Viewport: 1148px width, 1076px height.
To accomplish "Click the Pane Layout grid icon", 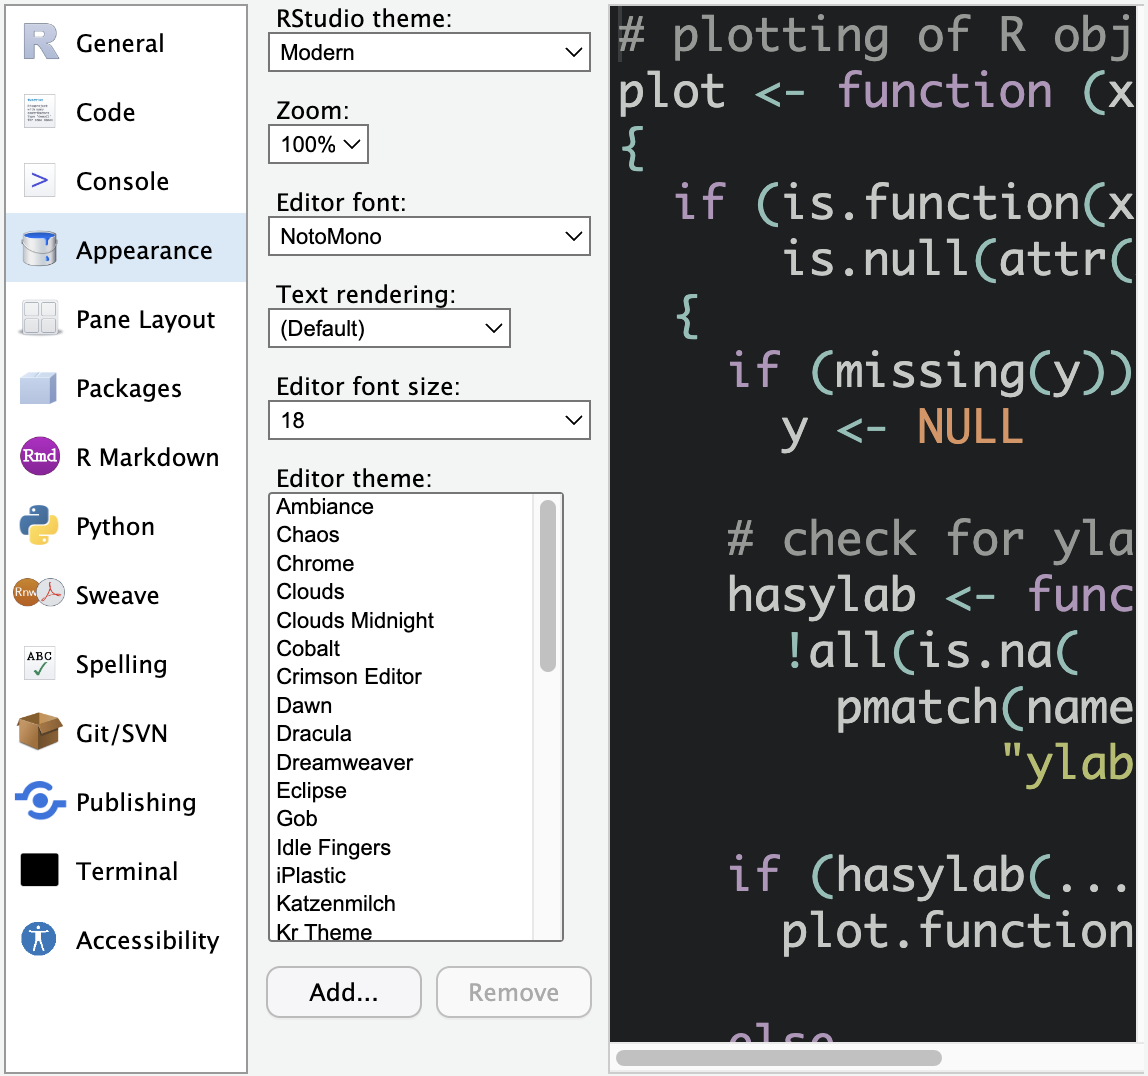I will (40, 318).
